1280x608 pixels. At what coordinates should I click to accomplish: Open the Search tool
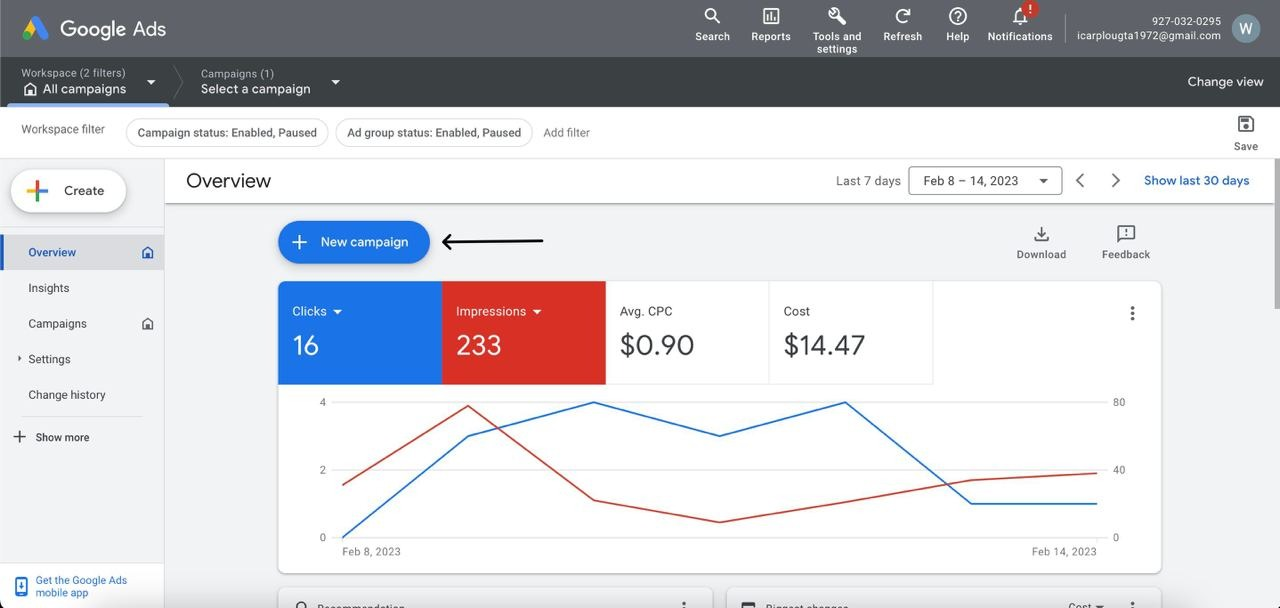click(x=712, y=25)
